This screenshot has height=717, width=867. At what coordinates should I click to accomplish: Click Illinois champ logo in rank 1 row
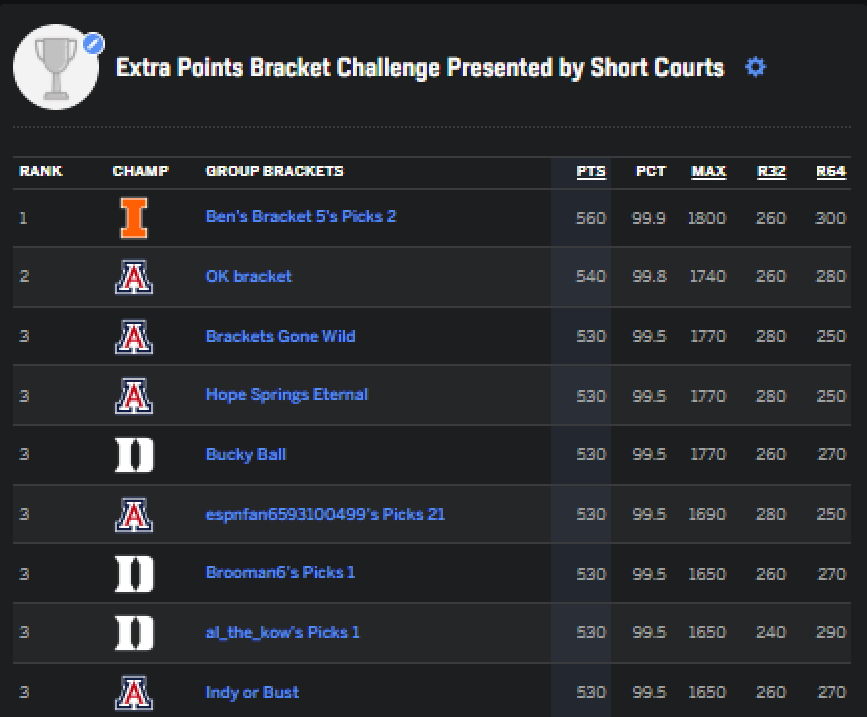click(x=134, y=218)
